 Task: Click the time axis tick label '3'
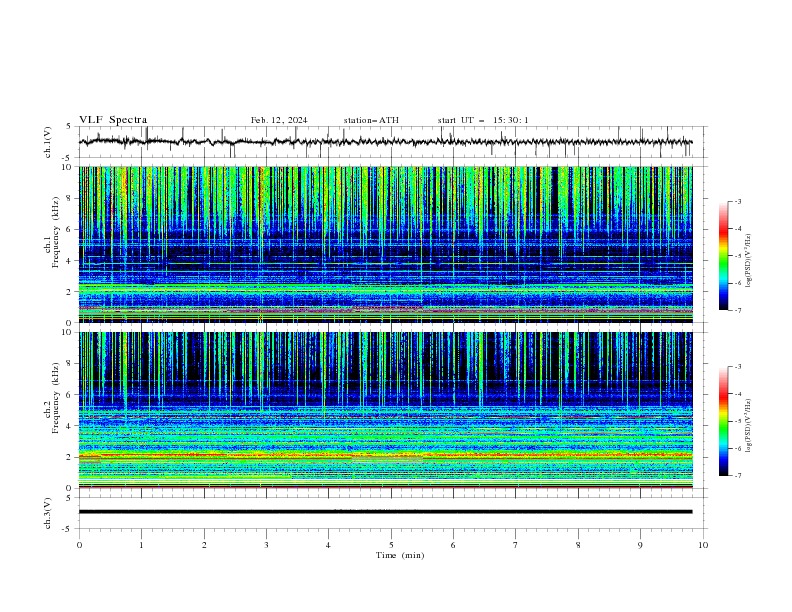click(x=266, y=545)
